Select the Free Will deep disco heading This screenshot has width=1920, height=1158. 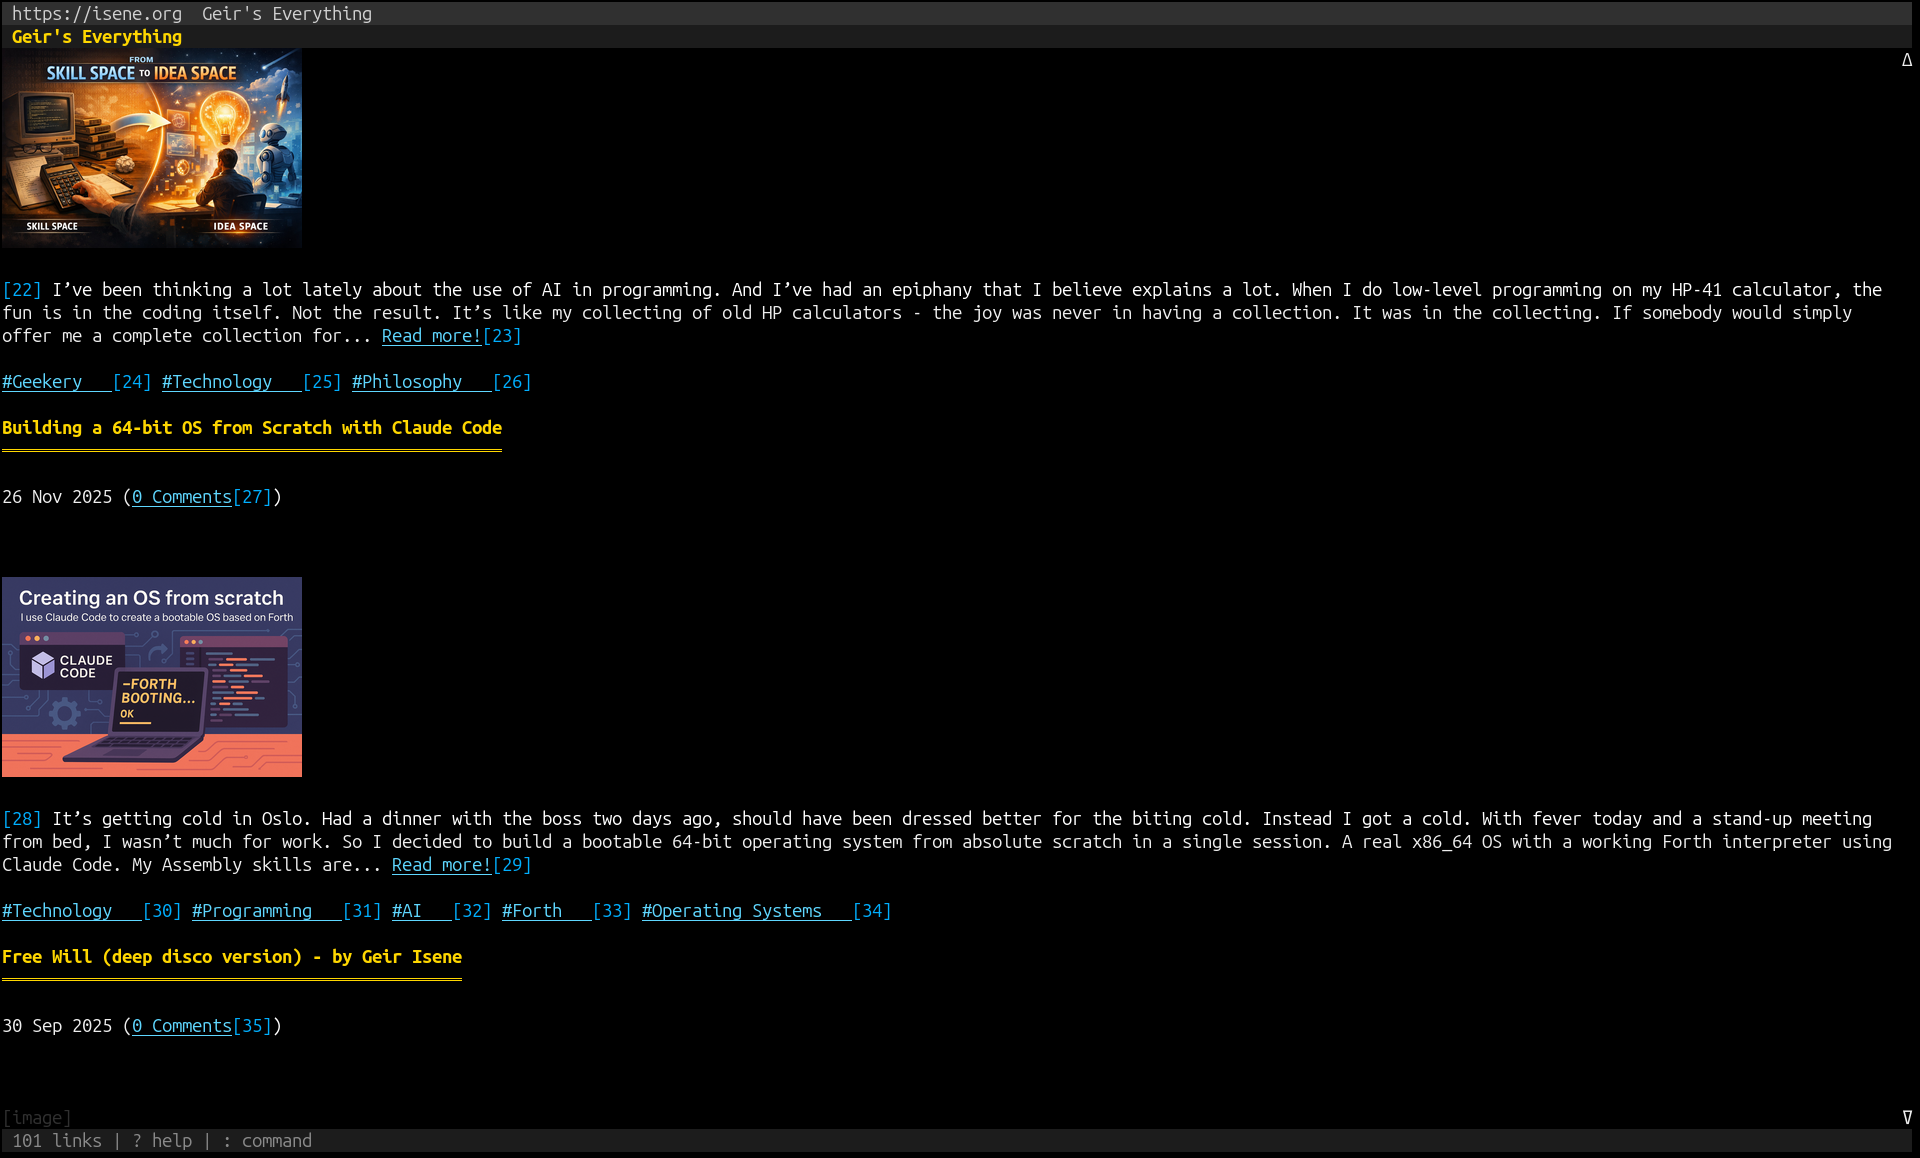(231, 956)
